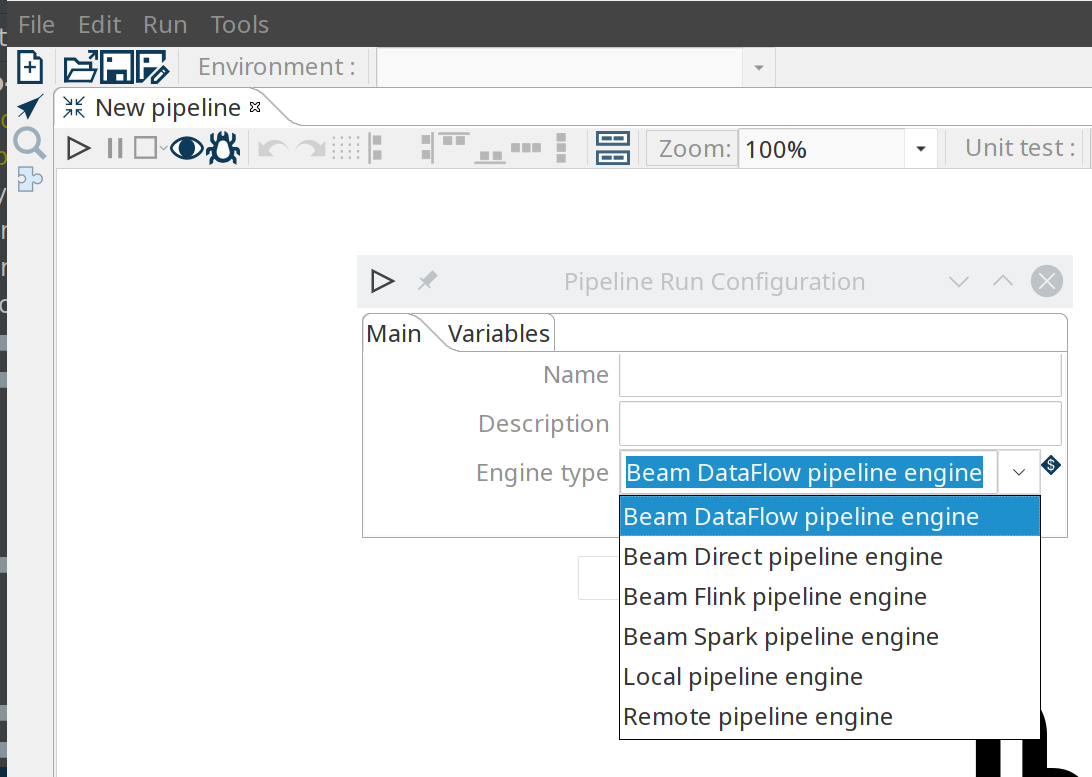Screen dimensions: 1092x777
Task: Close the New pipeline tab
Action: point(255,107)
